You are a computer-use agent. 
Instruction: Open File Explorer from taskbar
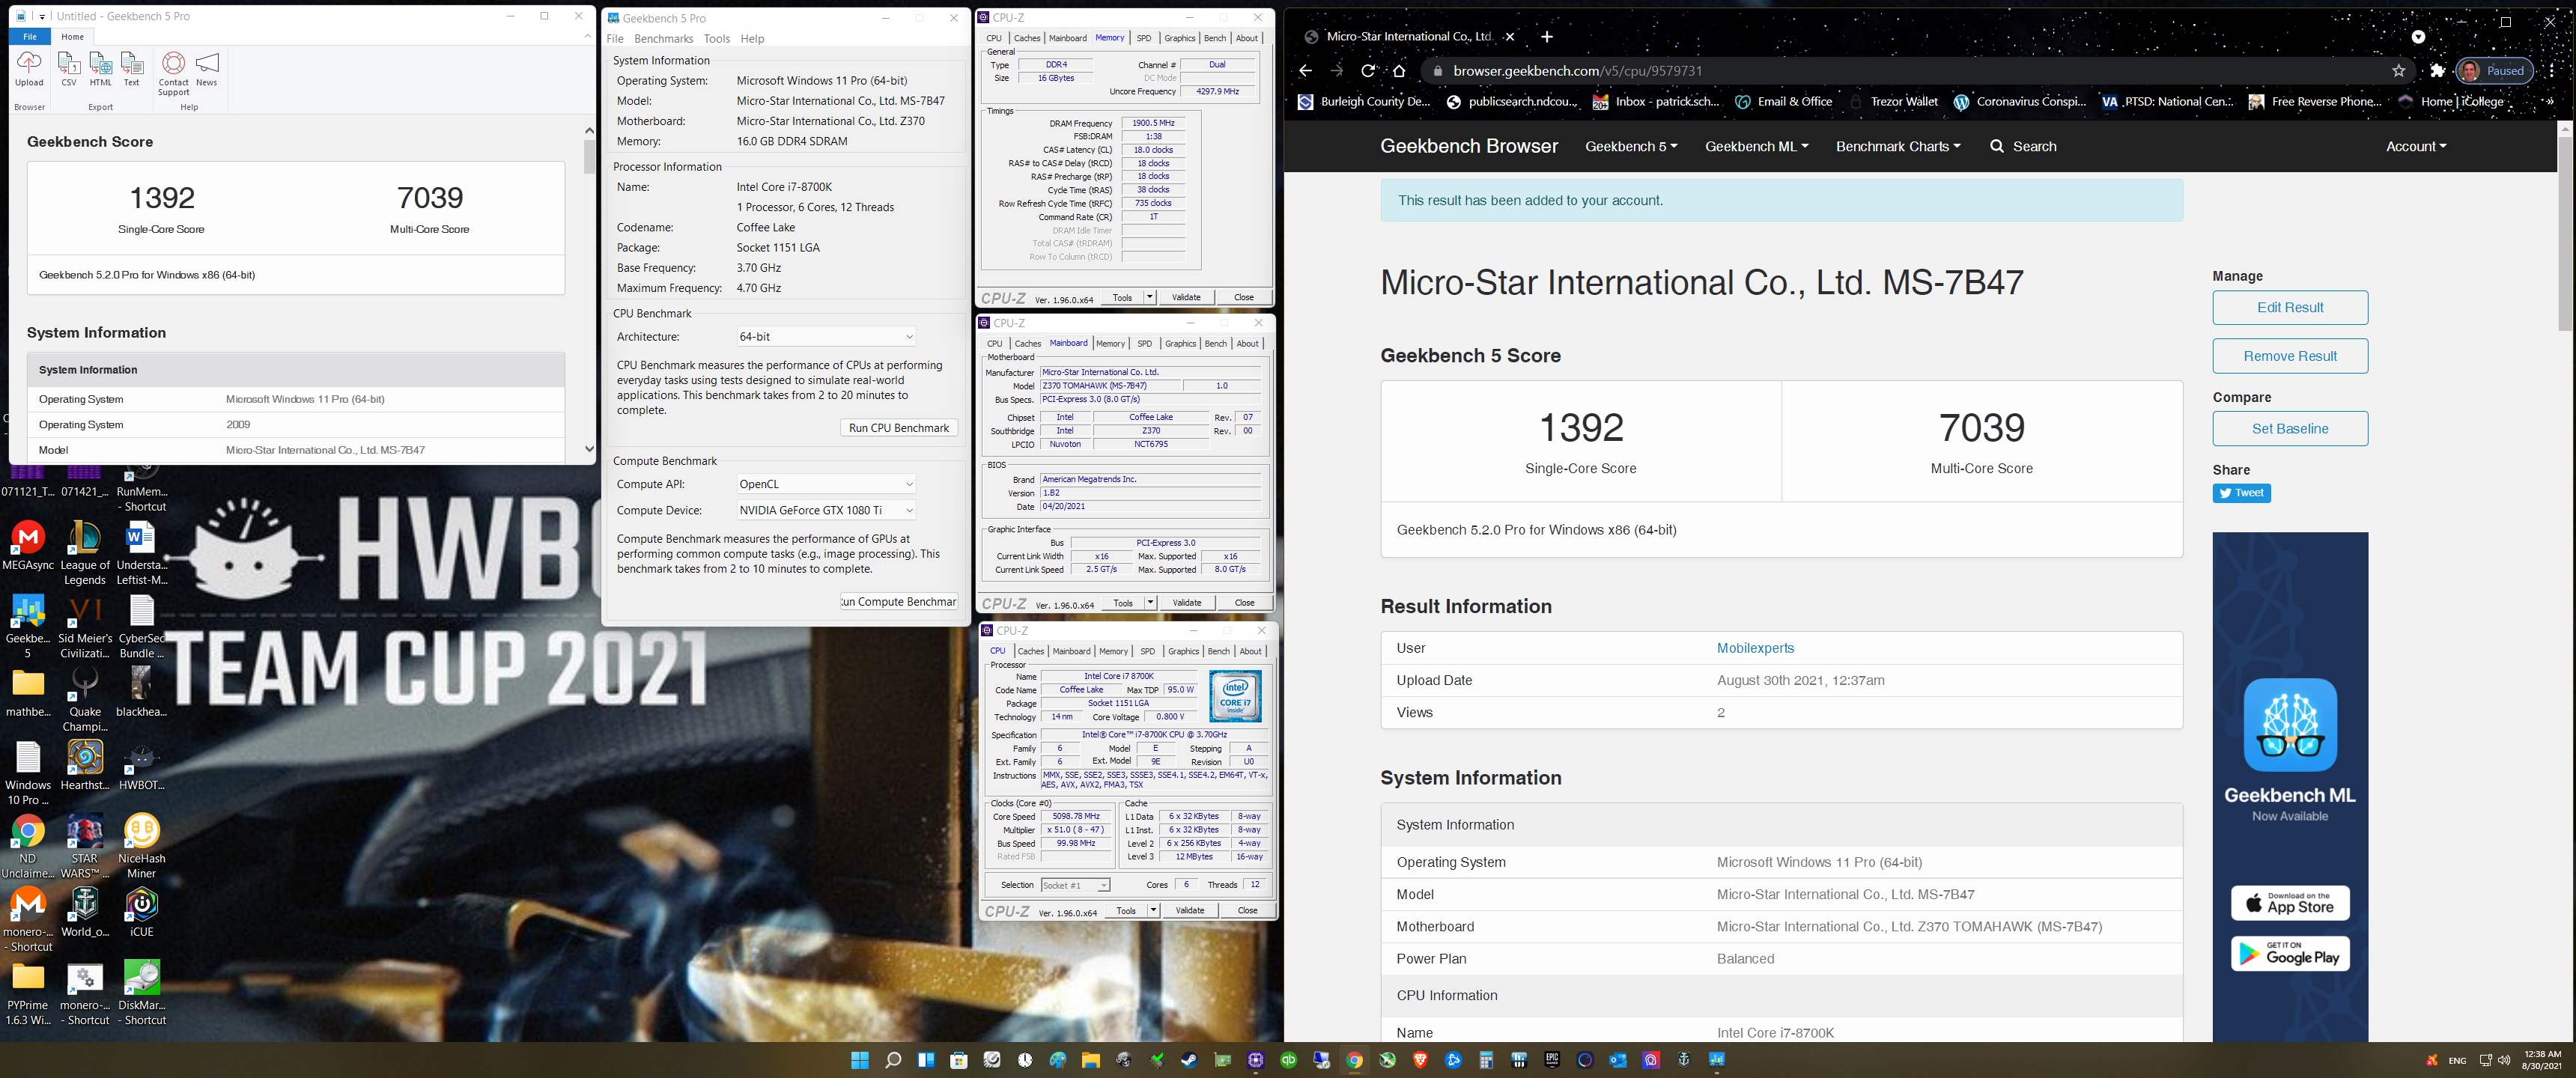tap(1090, 1060)
